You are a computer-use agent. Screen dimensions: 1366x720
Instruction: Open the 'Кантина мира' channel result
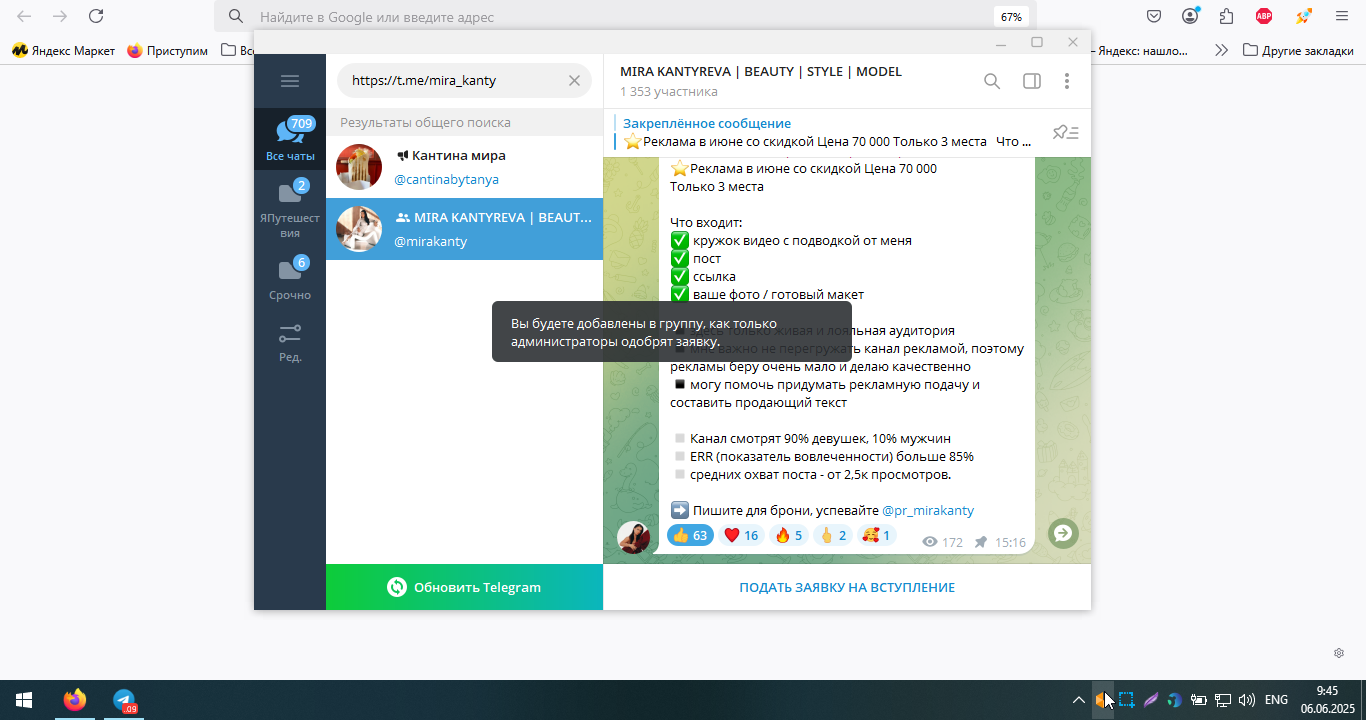click(464, 167)
